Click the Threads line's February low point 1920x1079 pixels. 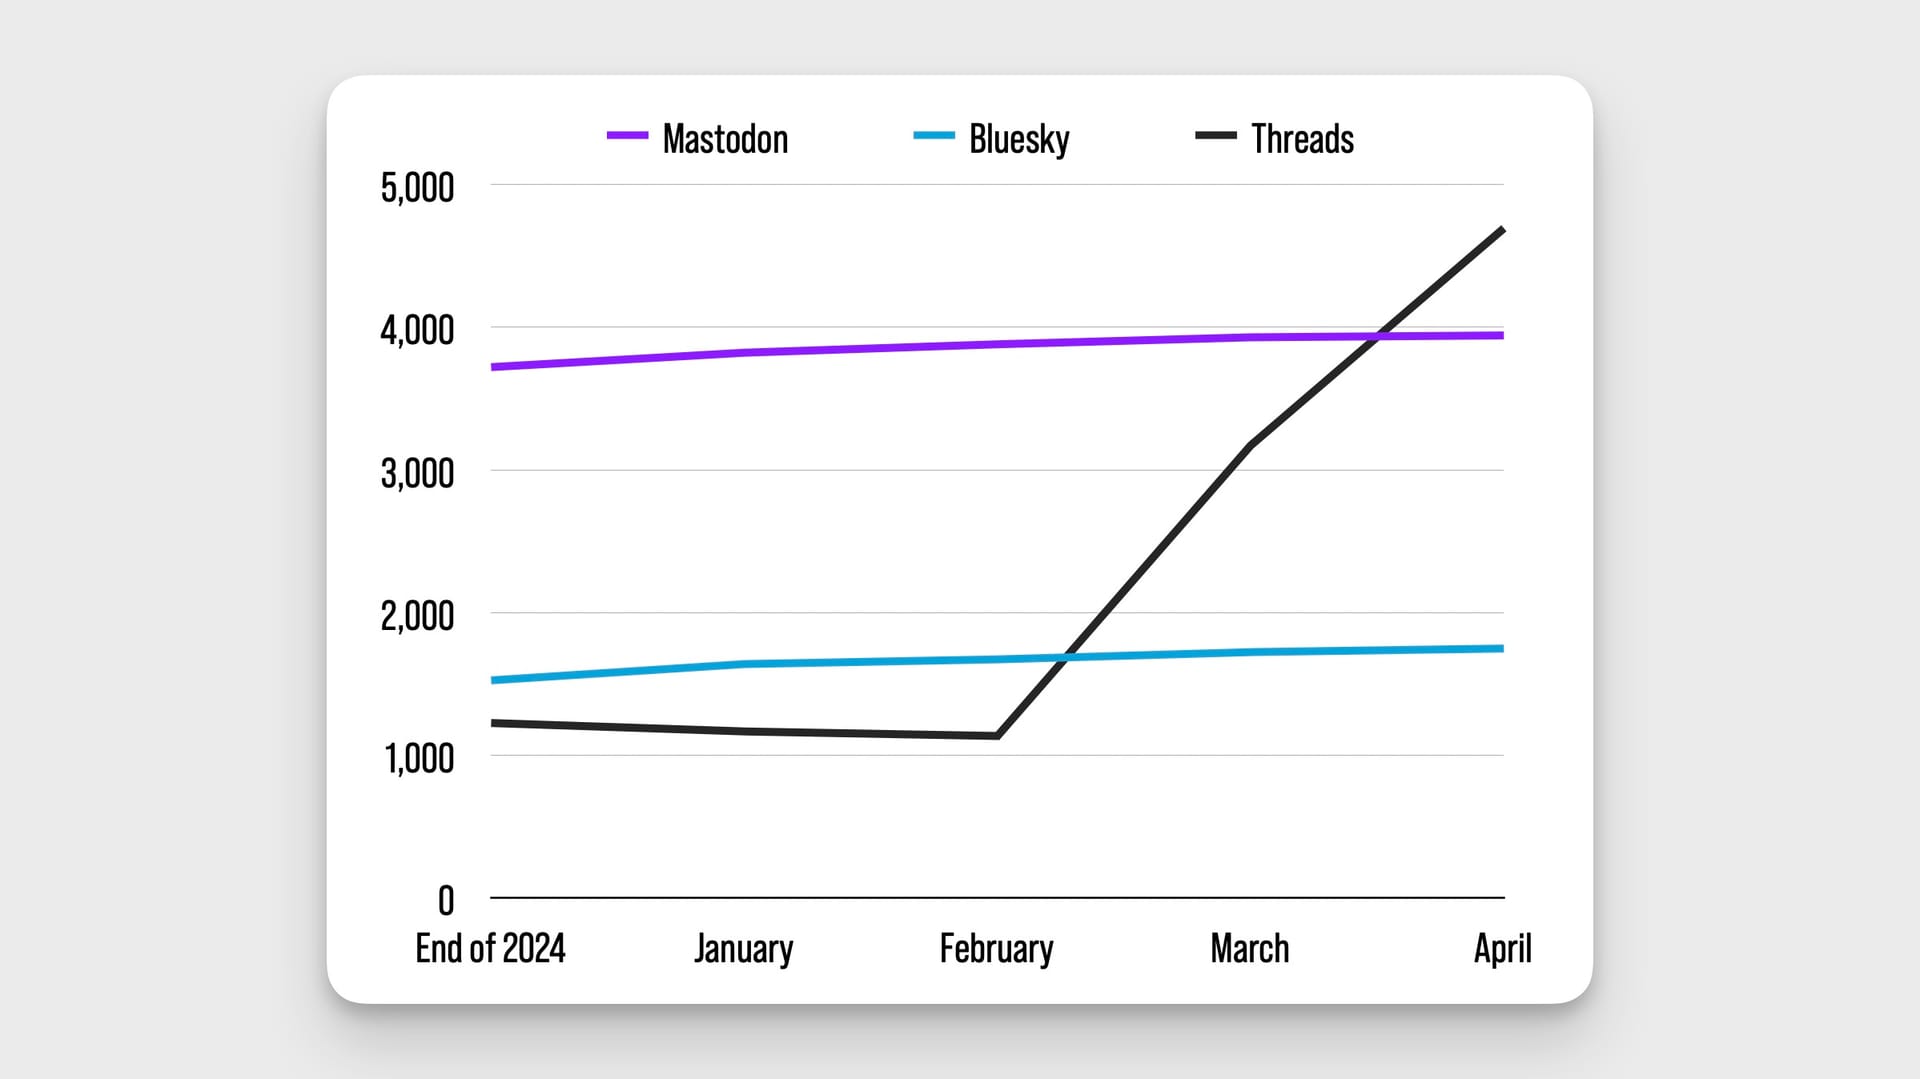[997, 736]
